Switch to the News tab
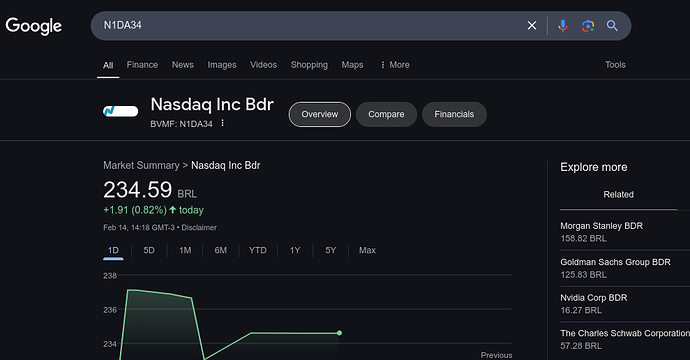Viewport: 690px width, 360px height. [x=183, y=65]
